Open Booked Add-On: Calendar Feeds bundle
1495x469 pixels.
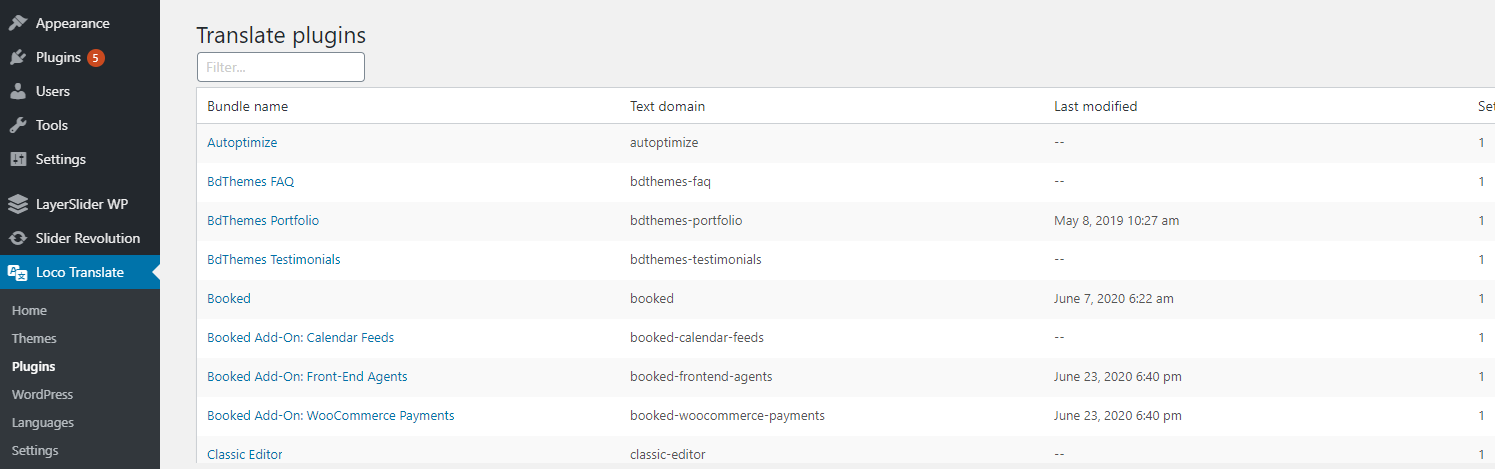click(x=300, y=337)
